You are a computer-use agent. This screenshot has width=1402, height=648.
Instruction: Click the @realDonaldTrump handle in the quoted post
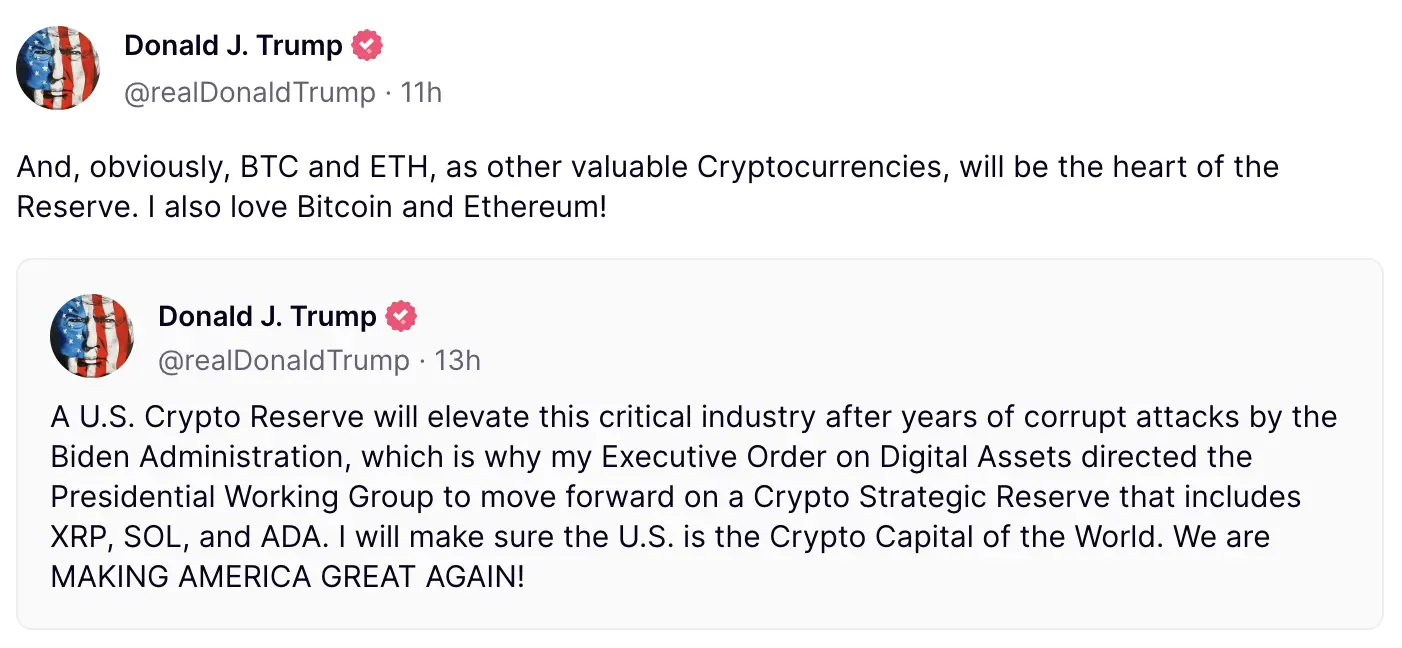click(283, 360)
